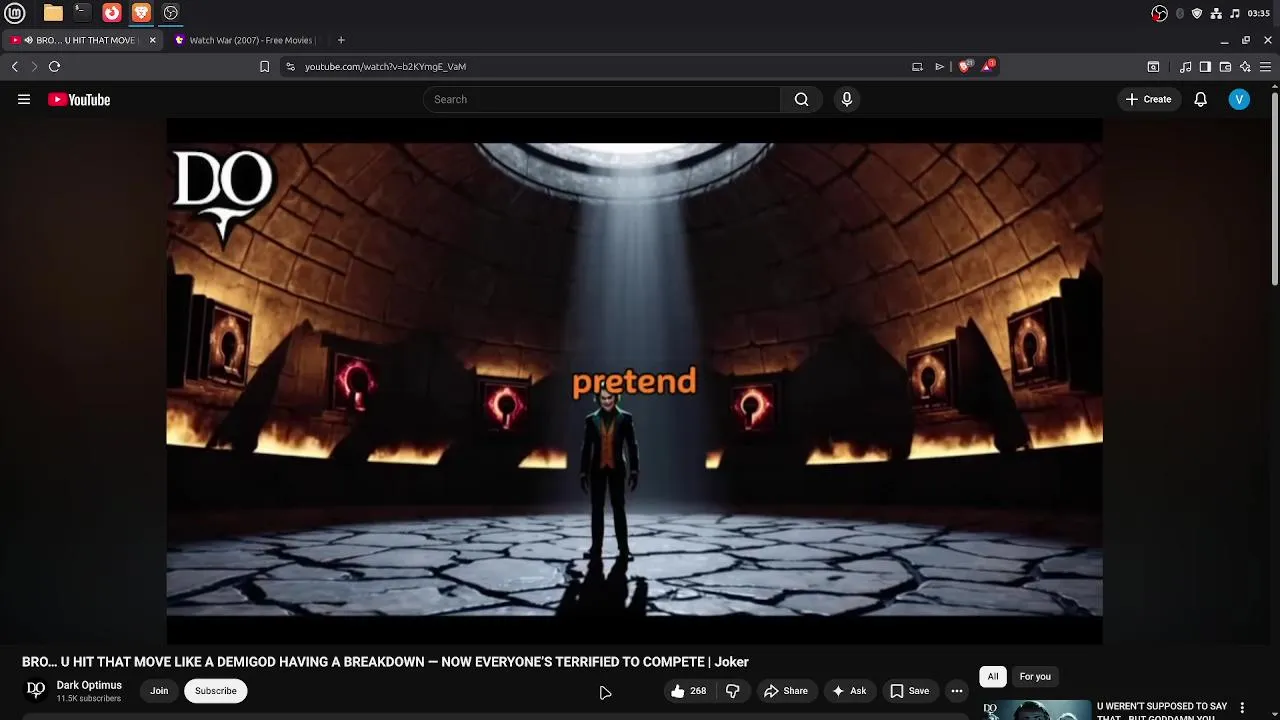Screen dimensions: 1280x720
Task: Click the music note sound tray icon
Action: coord(1235,13)
